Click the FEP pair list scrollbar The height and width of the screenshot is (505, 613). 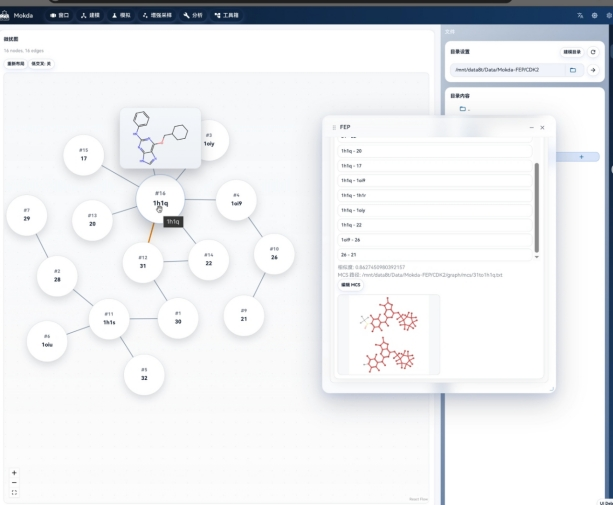[x=537, y=208]
